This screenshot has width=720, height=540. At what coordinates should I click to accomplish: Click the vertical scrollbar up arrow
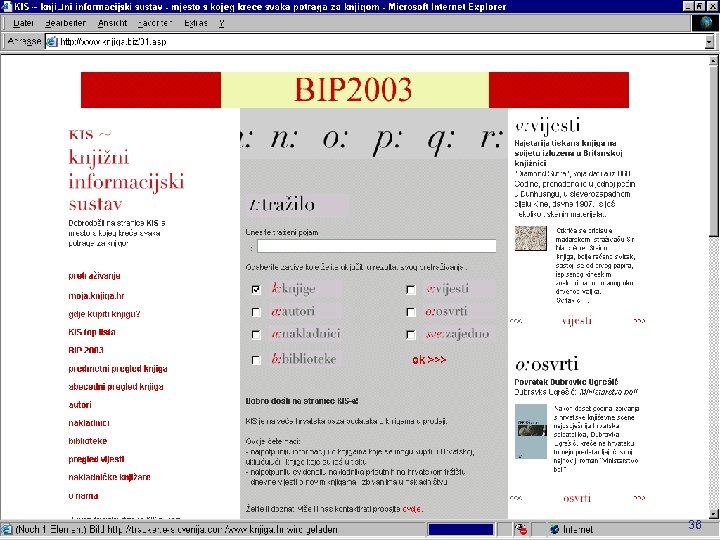[713, 61]
